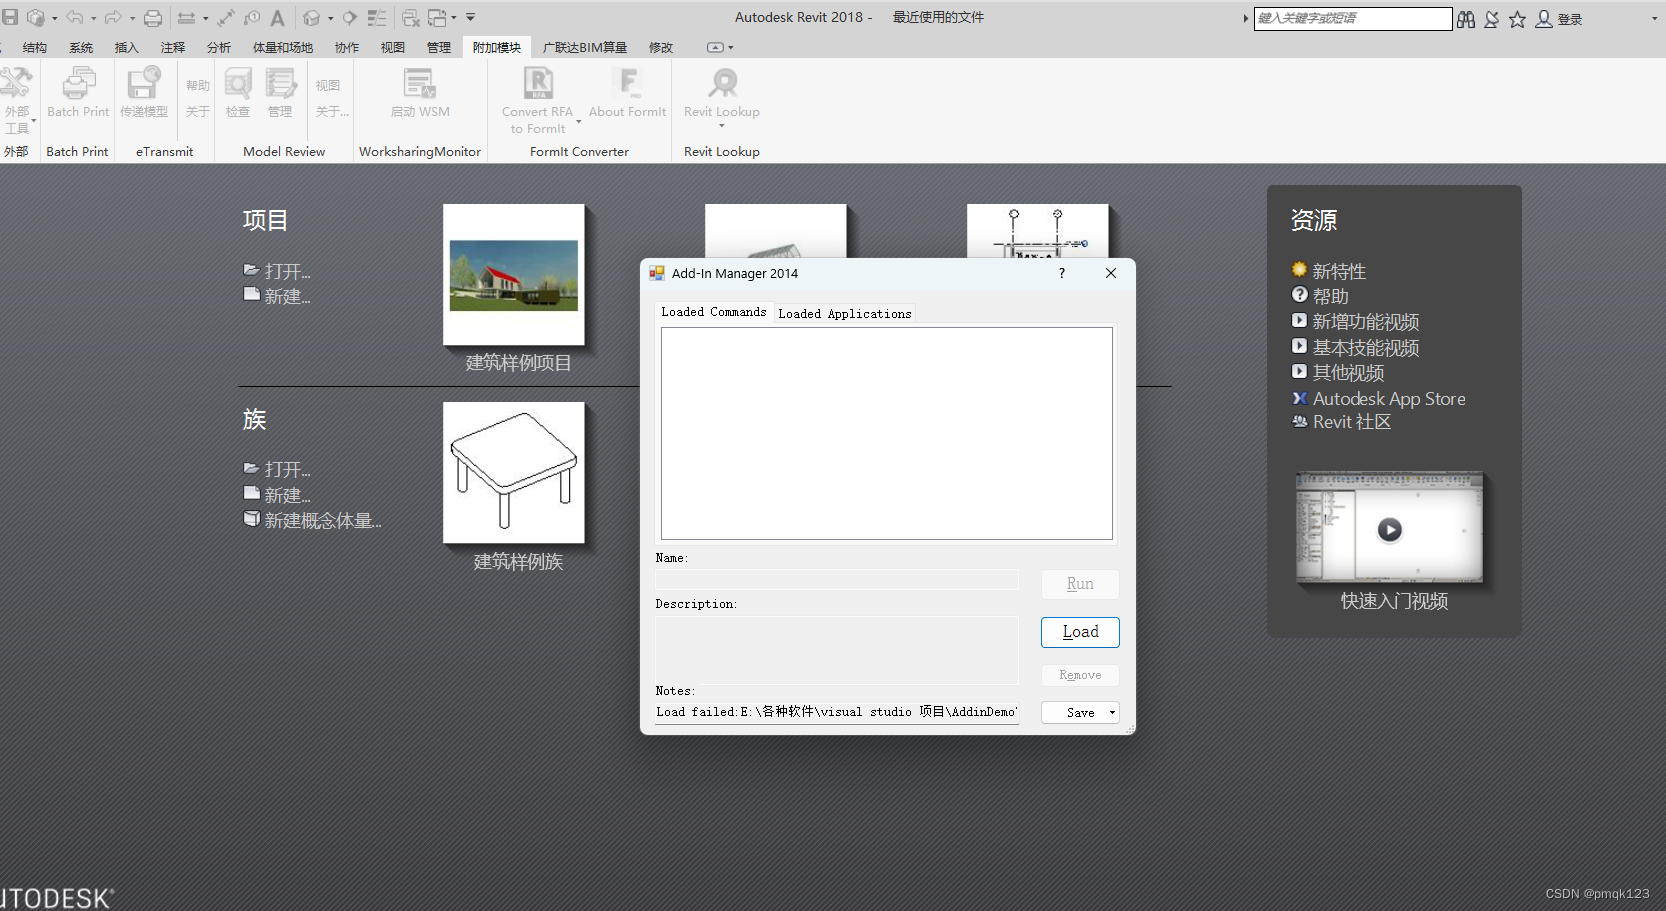Click the Load button in Add-In Manager
Screen dimensions: 1666x911
click(1080, 632)
